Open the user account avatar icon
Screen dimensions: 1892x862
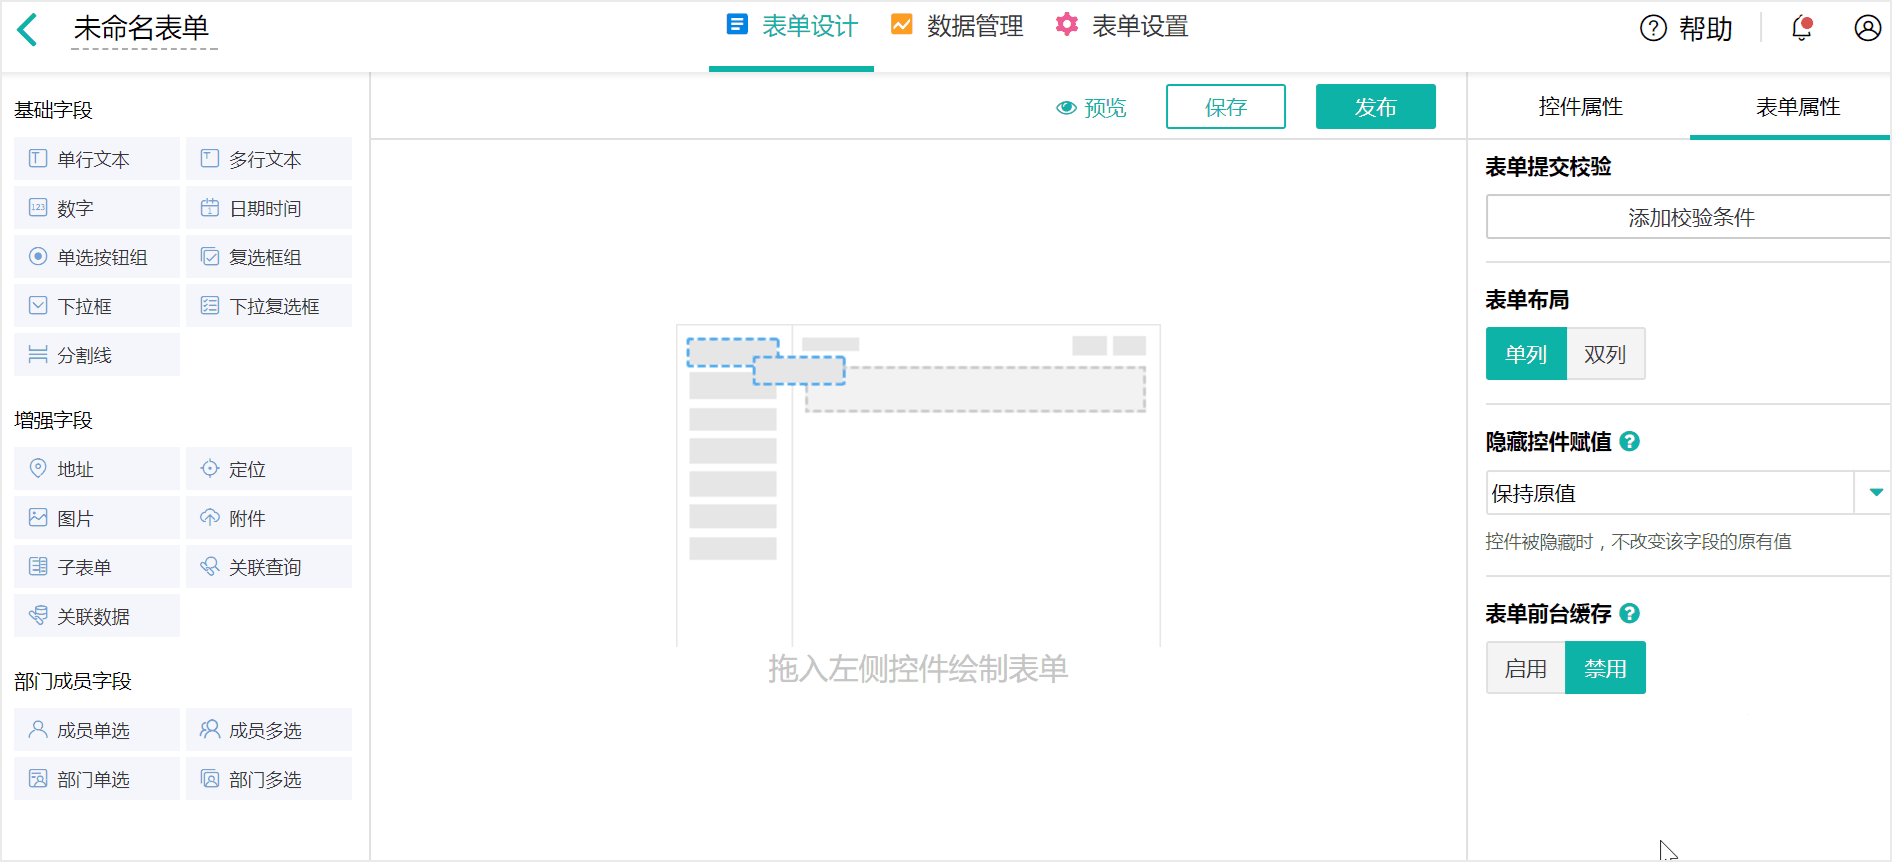click(1867, 28)
